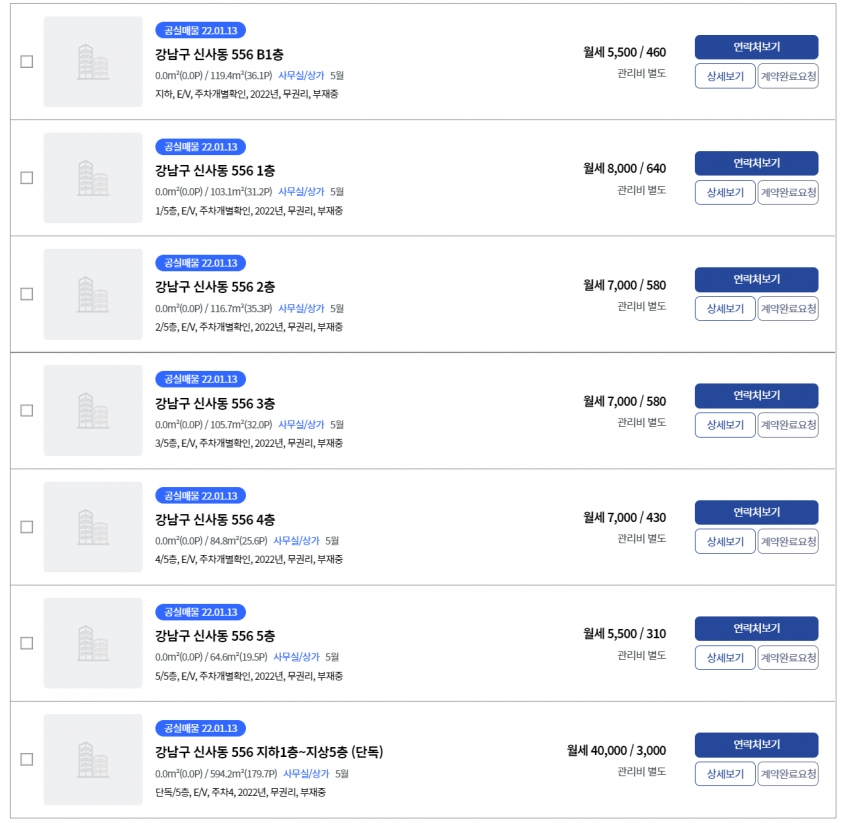The height and width of the screenshot is (823, 841).
Task: Open the building thumbnail for the 4층 listing
Action: coord(93,527)
